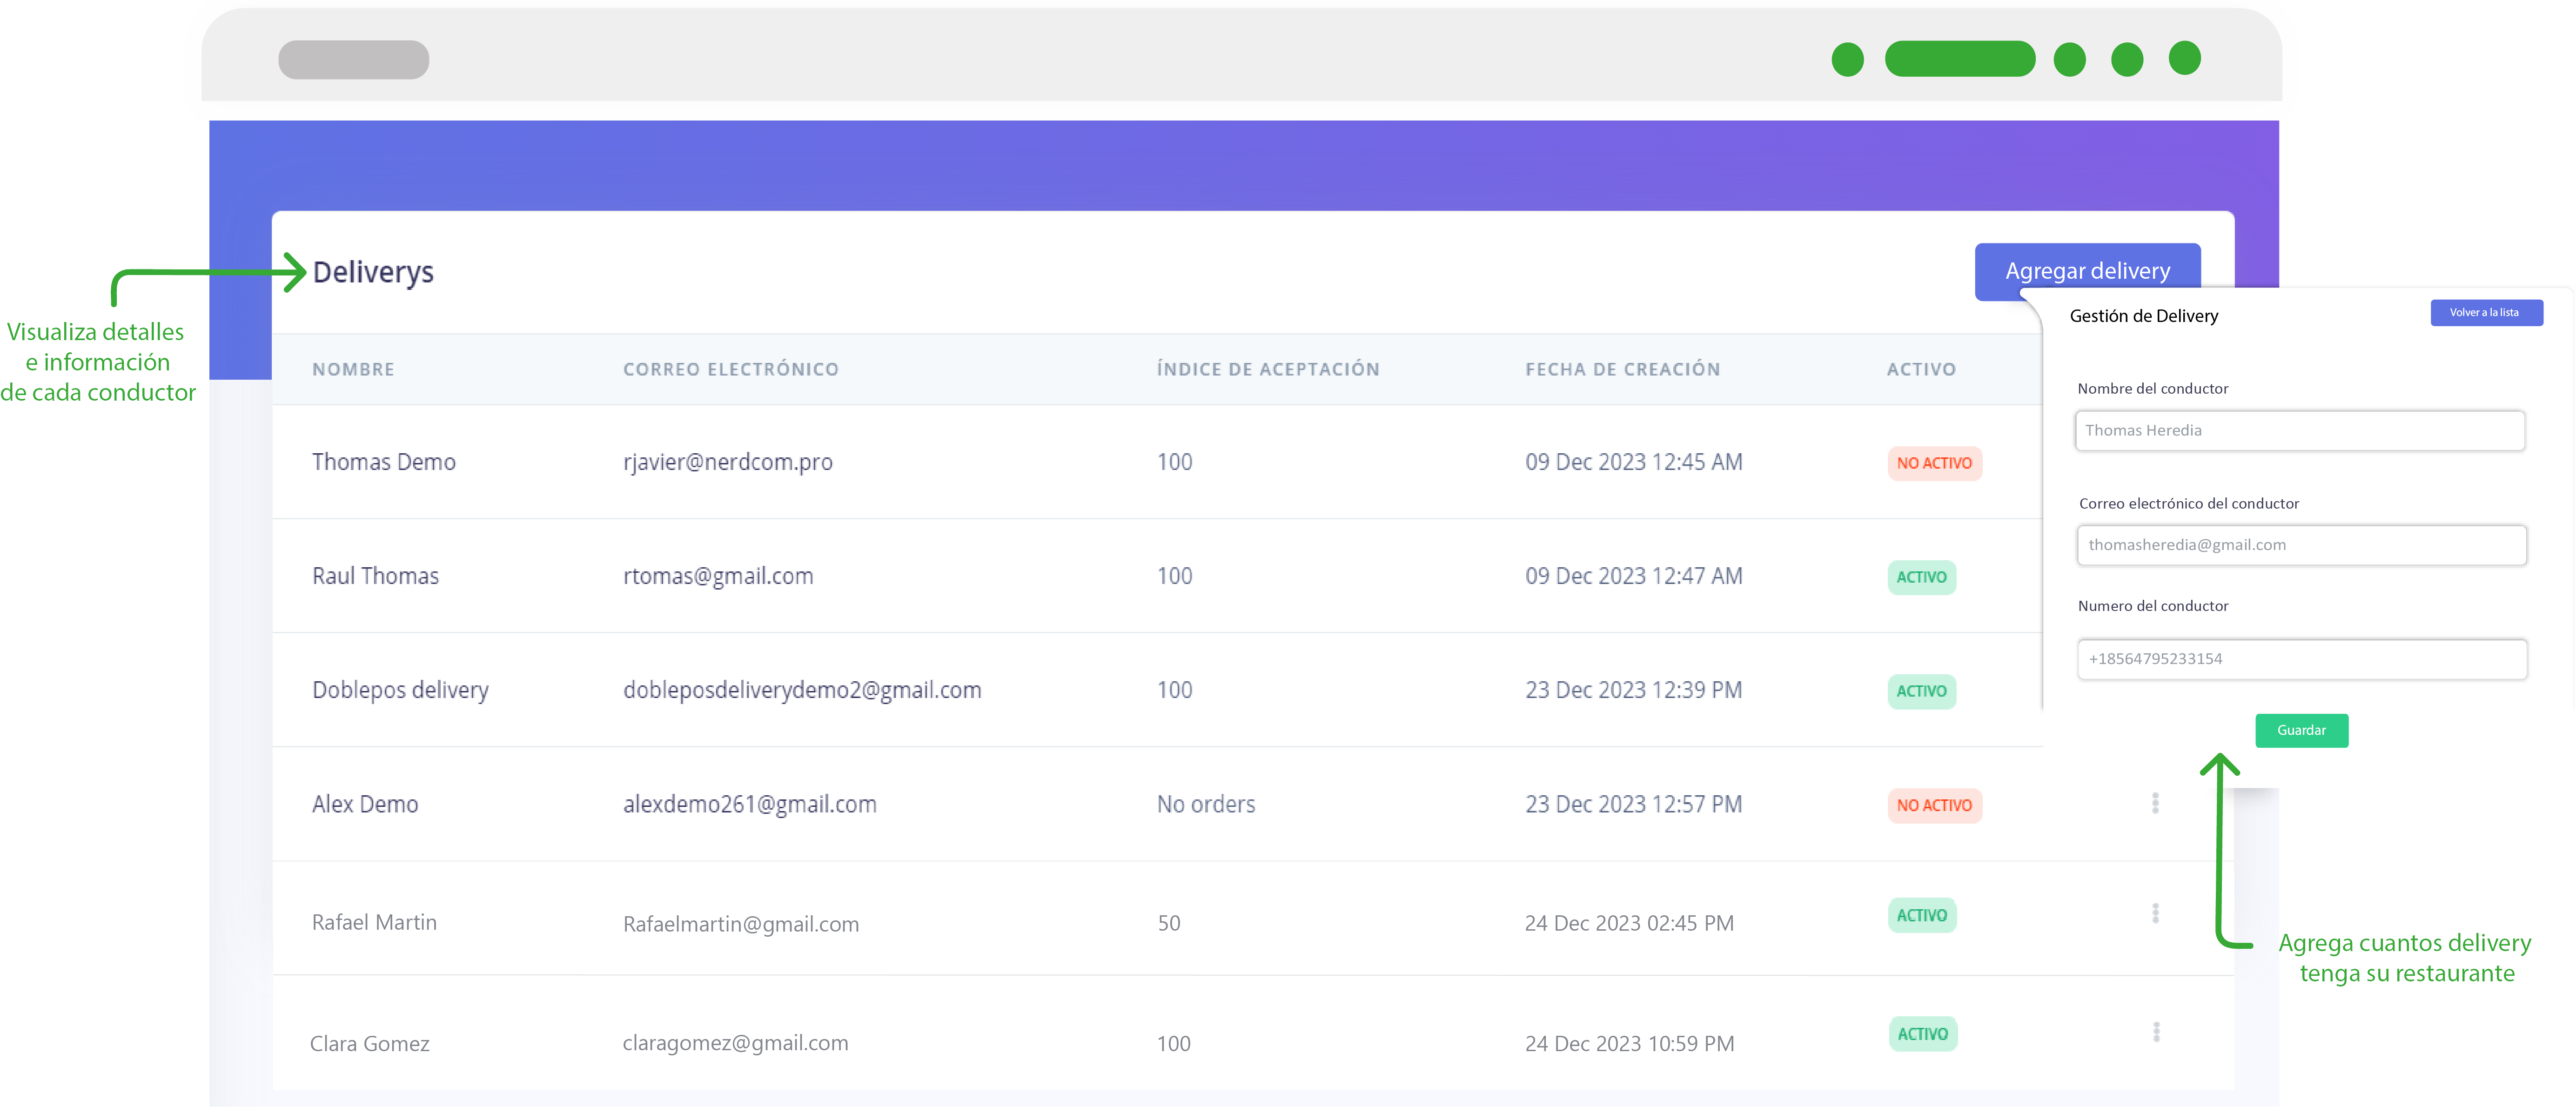Image resolution: width=2576 pixels, height=1107 pixels.
Task: Click email alexdemo261@gmail.com
Action: tap(750, 804)
